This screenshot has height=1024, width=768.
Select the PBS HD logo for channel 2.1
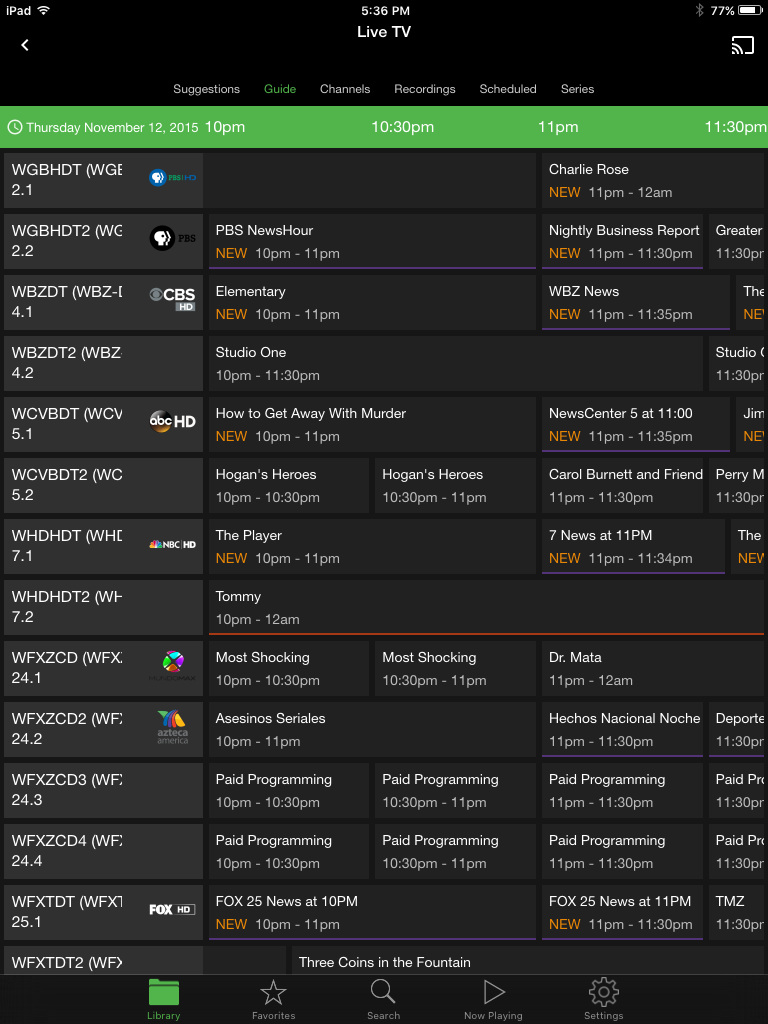(172, 178)
